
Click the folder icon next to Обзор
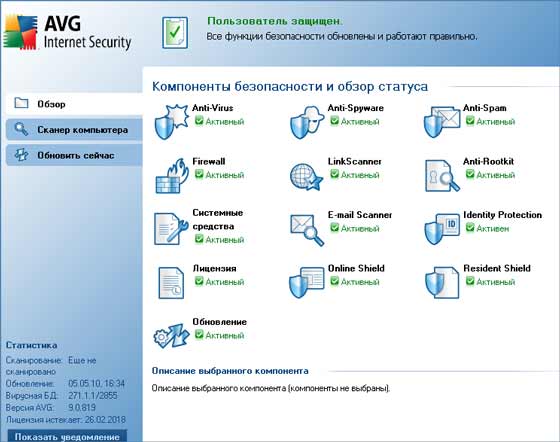point(21,103)
